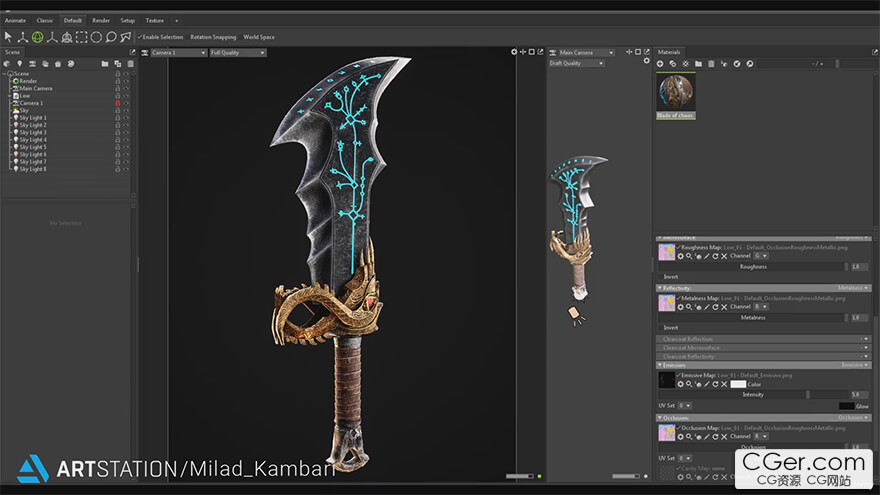Click the Roughness Map texture thumbnail

666,252
